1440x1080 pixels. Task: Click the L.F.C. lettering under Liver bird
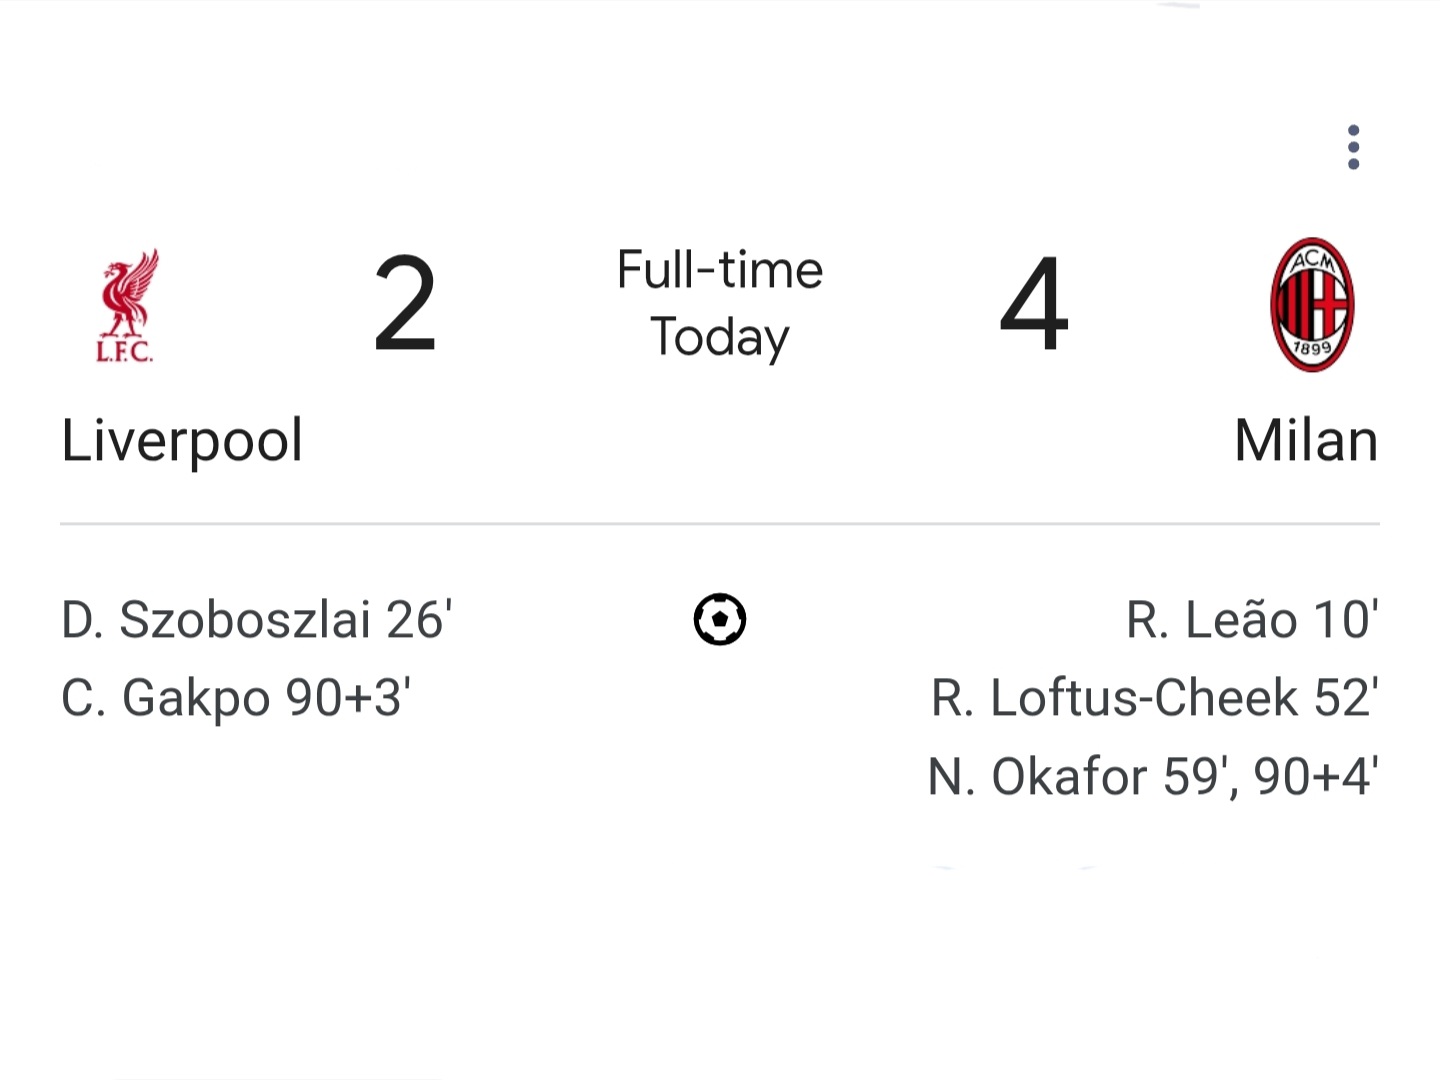(125, 351)
